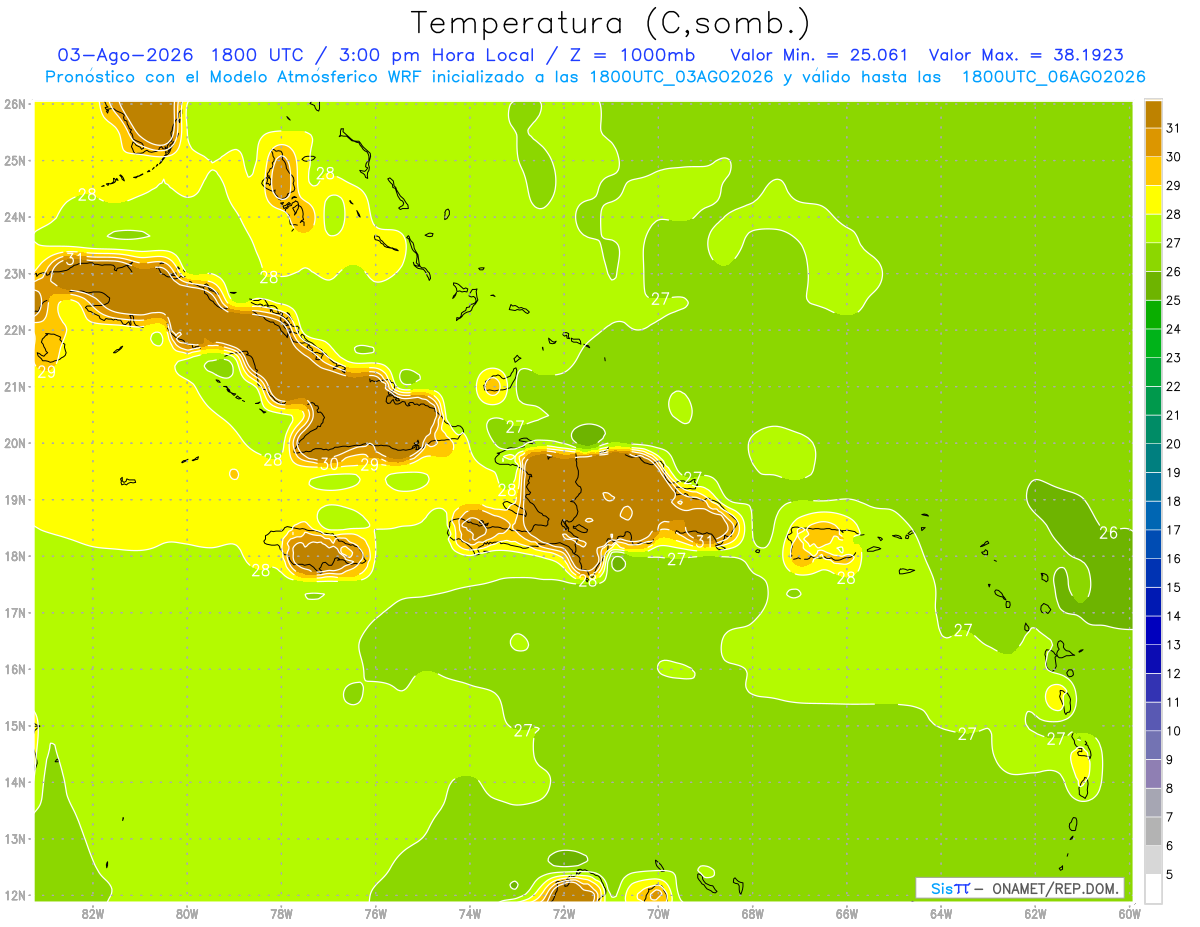Image resolution: width=1200 pixels, height=927 pixels.
Task: Click the legend label 10
Action: pyautogui.click(x=1174, y=731)
